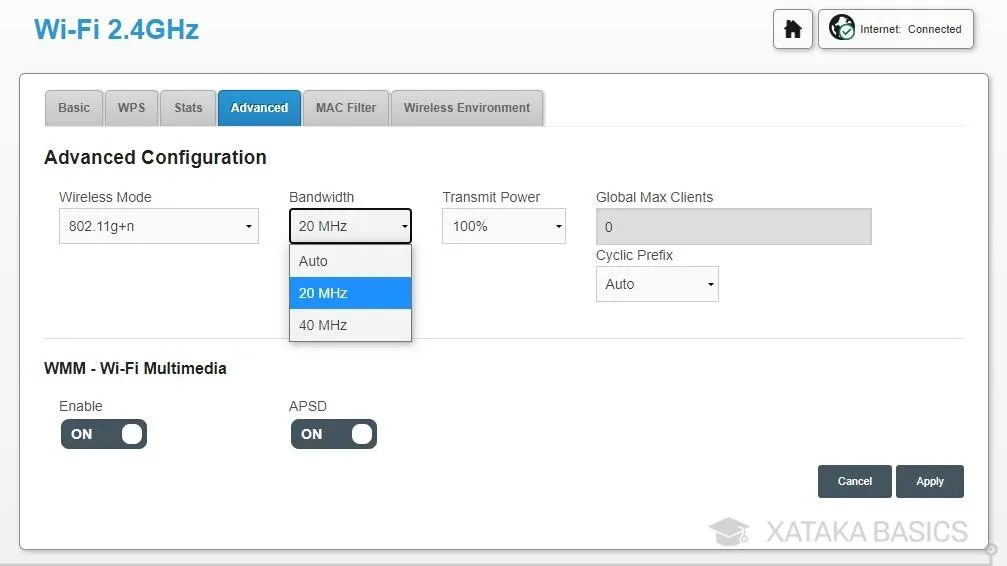The width and height of the screenshot is (1007, 566).
Task: Click the Global Max Clients field
Action: (x=733, y=227)
